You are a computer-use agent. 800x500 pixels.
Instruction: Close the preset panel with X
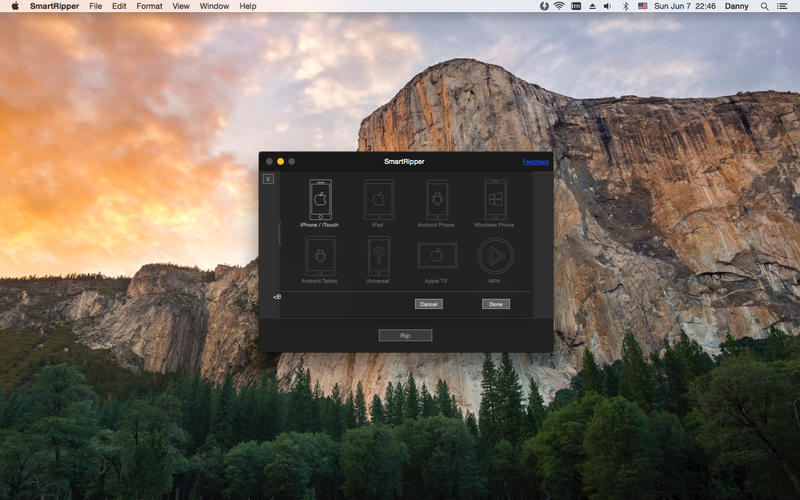pyautogui.click(x=268, y=179)
